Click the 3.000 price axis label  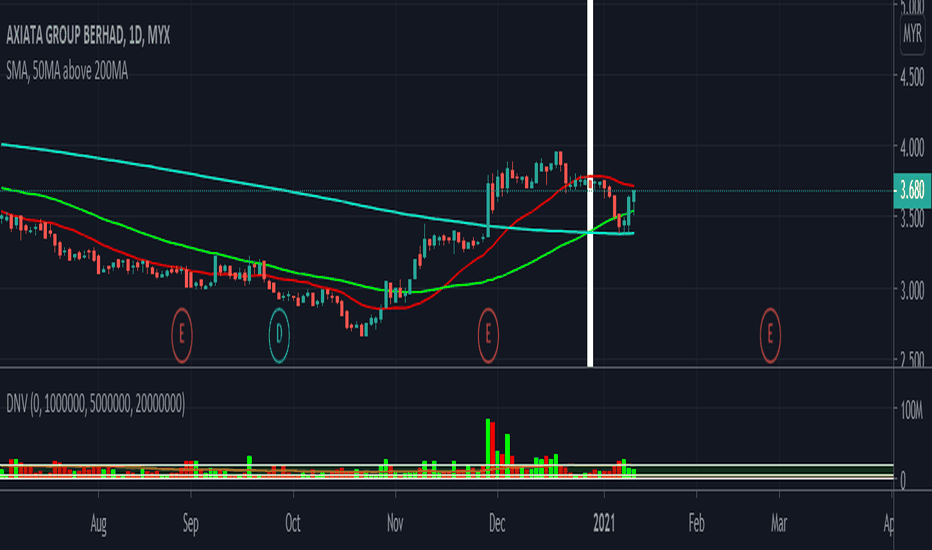click(x=912, y=291)
